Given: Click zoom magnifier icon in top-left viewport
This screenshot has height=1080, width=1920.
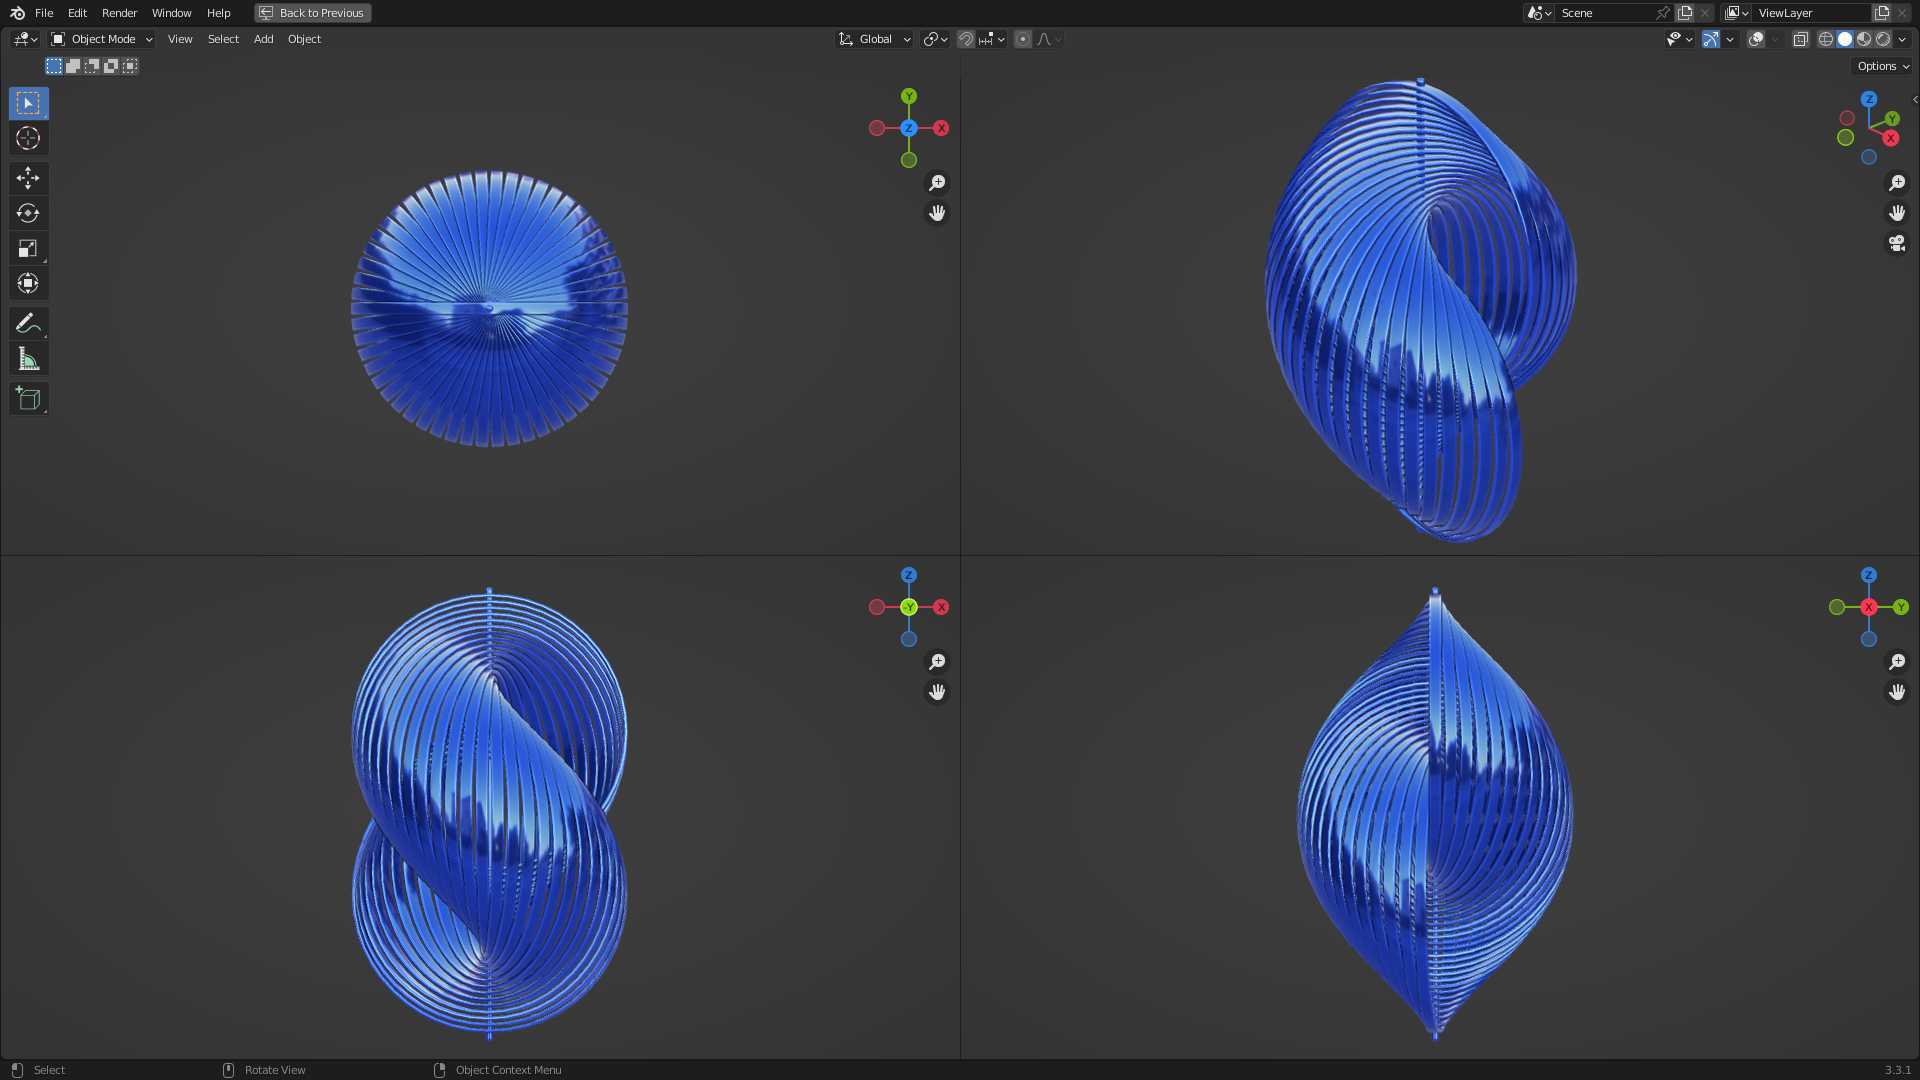Looking at the screenshot, I should 937,183.
